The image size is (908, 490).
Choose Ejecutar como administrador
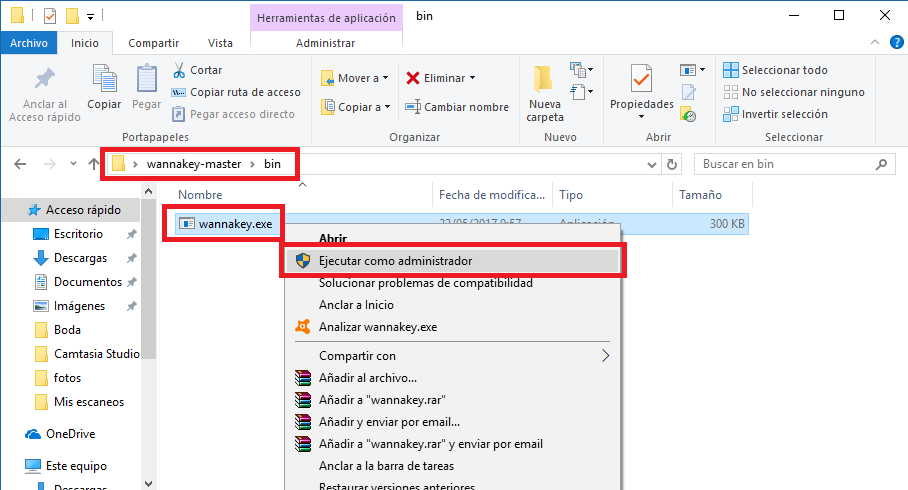453,261
